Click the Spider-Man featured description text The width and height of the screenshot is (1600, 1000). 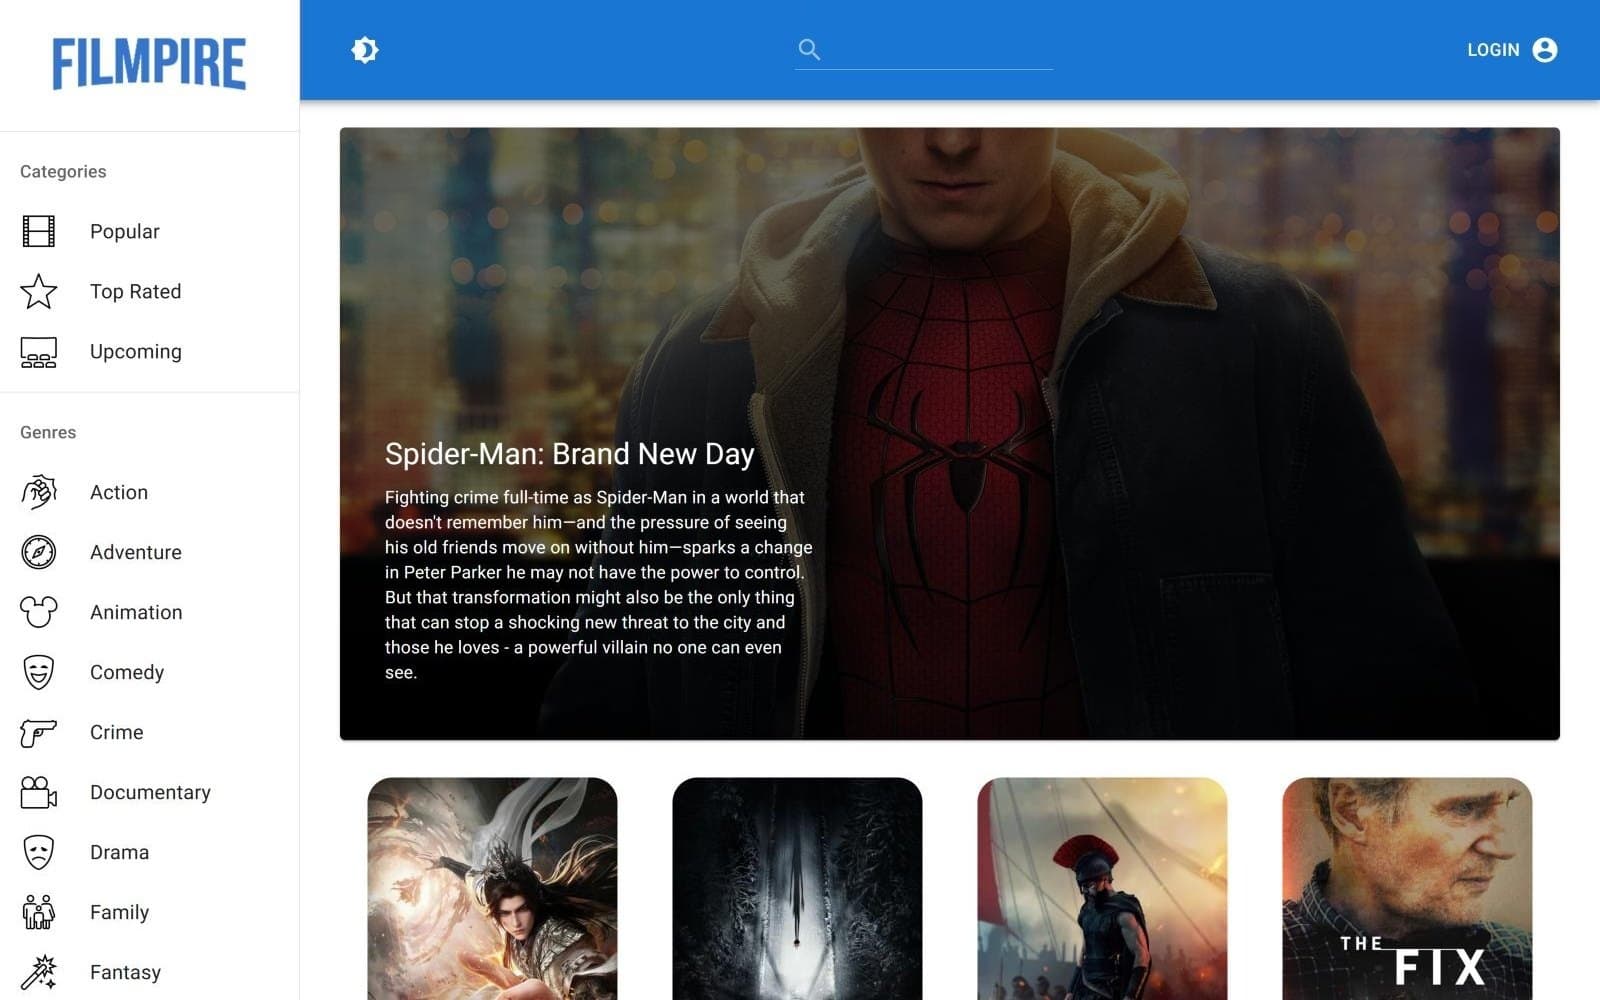(598, 585)
